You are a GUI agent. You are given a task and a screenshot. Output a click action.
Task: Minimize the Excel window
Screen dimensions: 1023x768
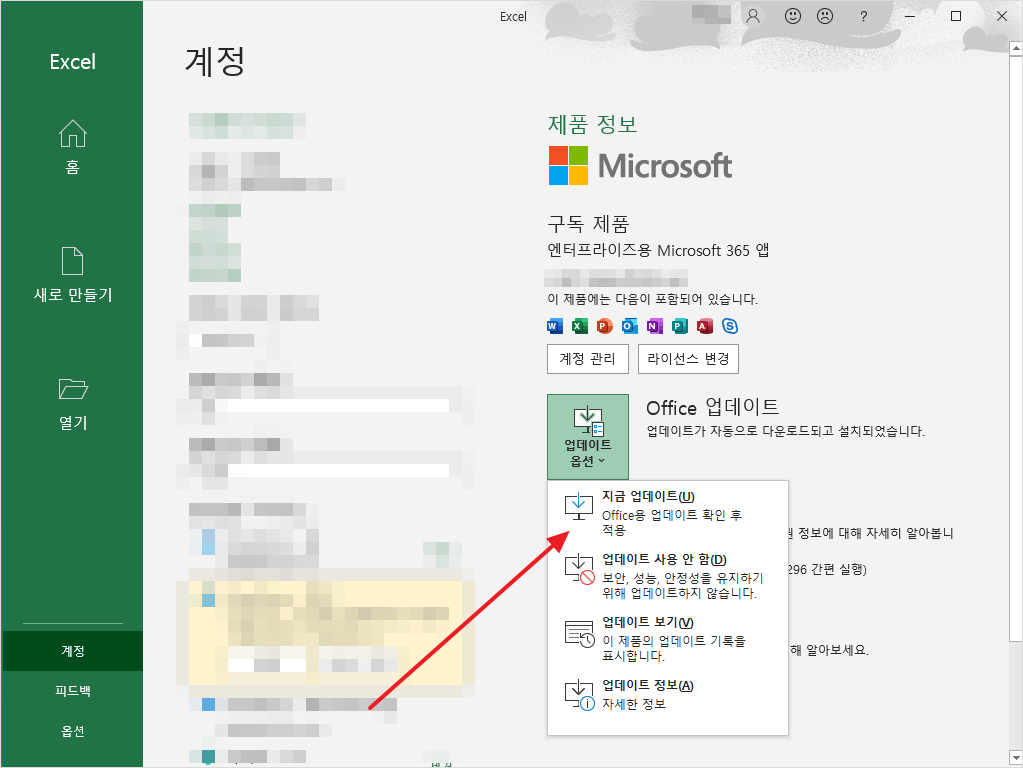click(x=910, y=16)
